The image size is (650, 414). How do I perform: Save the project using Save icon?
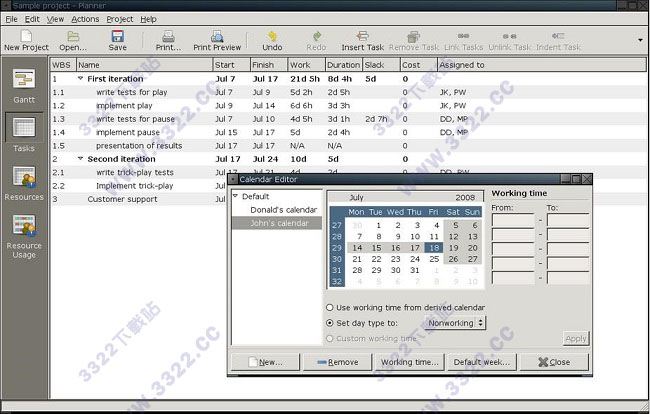click(x=118, y=38)
